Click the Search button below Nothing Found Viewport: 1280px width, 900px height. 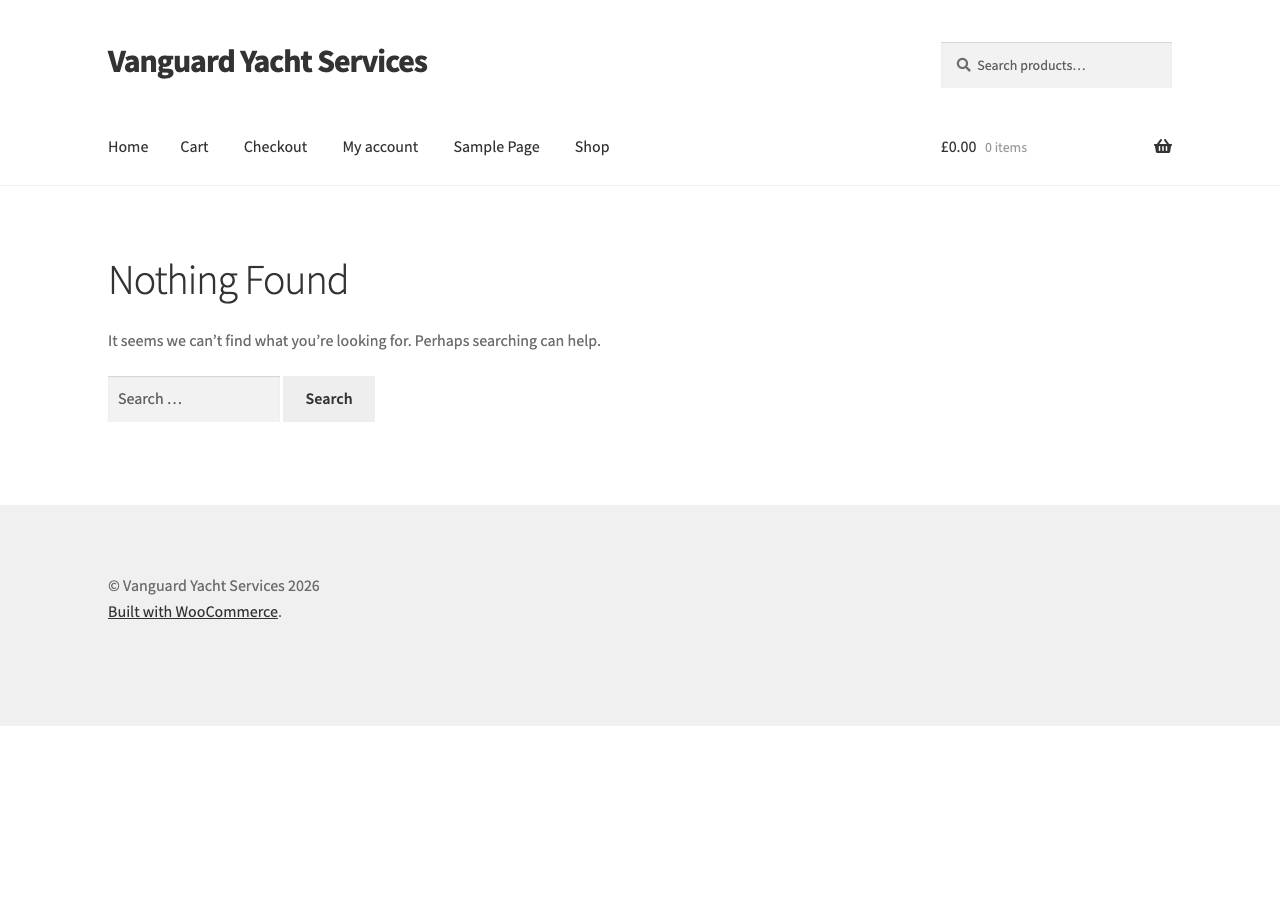pos(329,399)
